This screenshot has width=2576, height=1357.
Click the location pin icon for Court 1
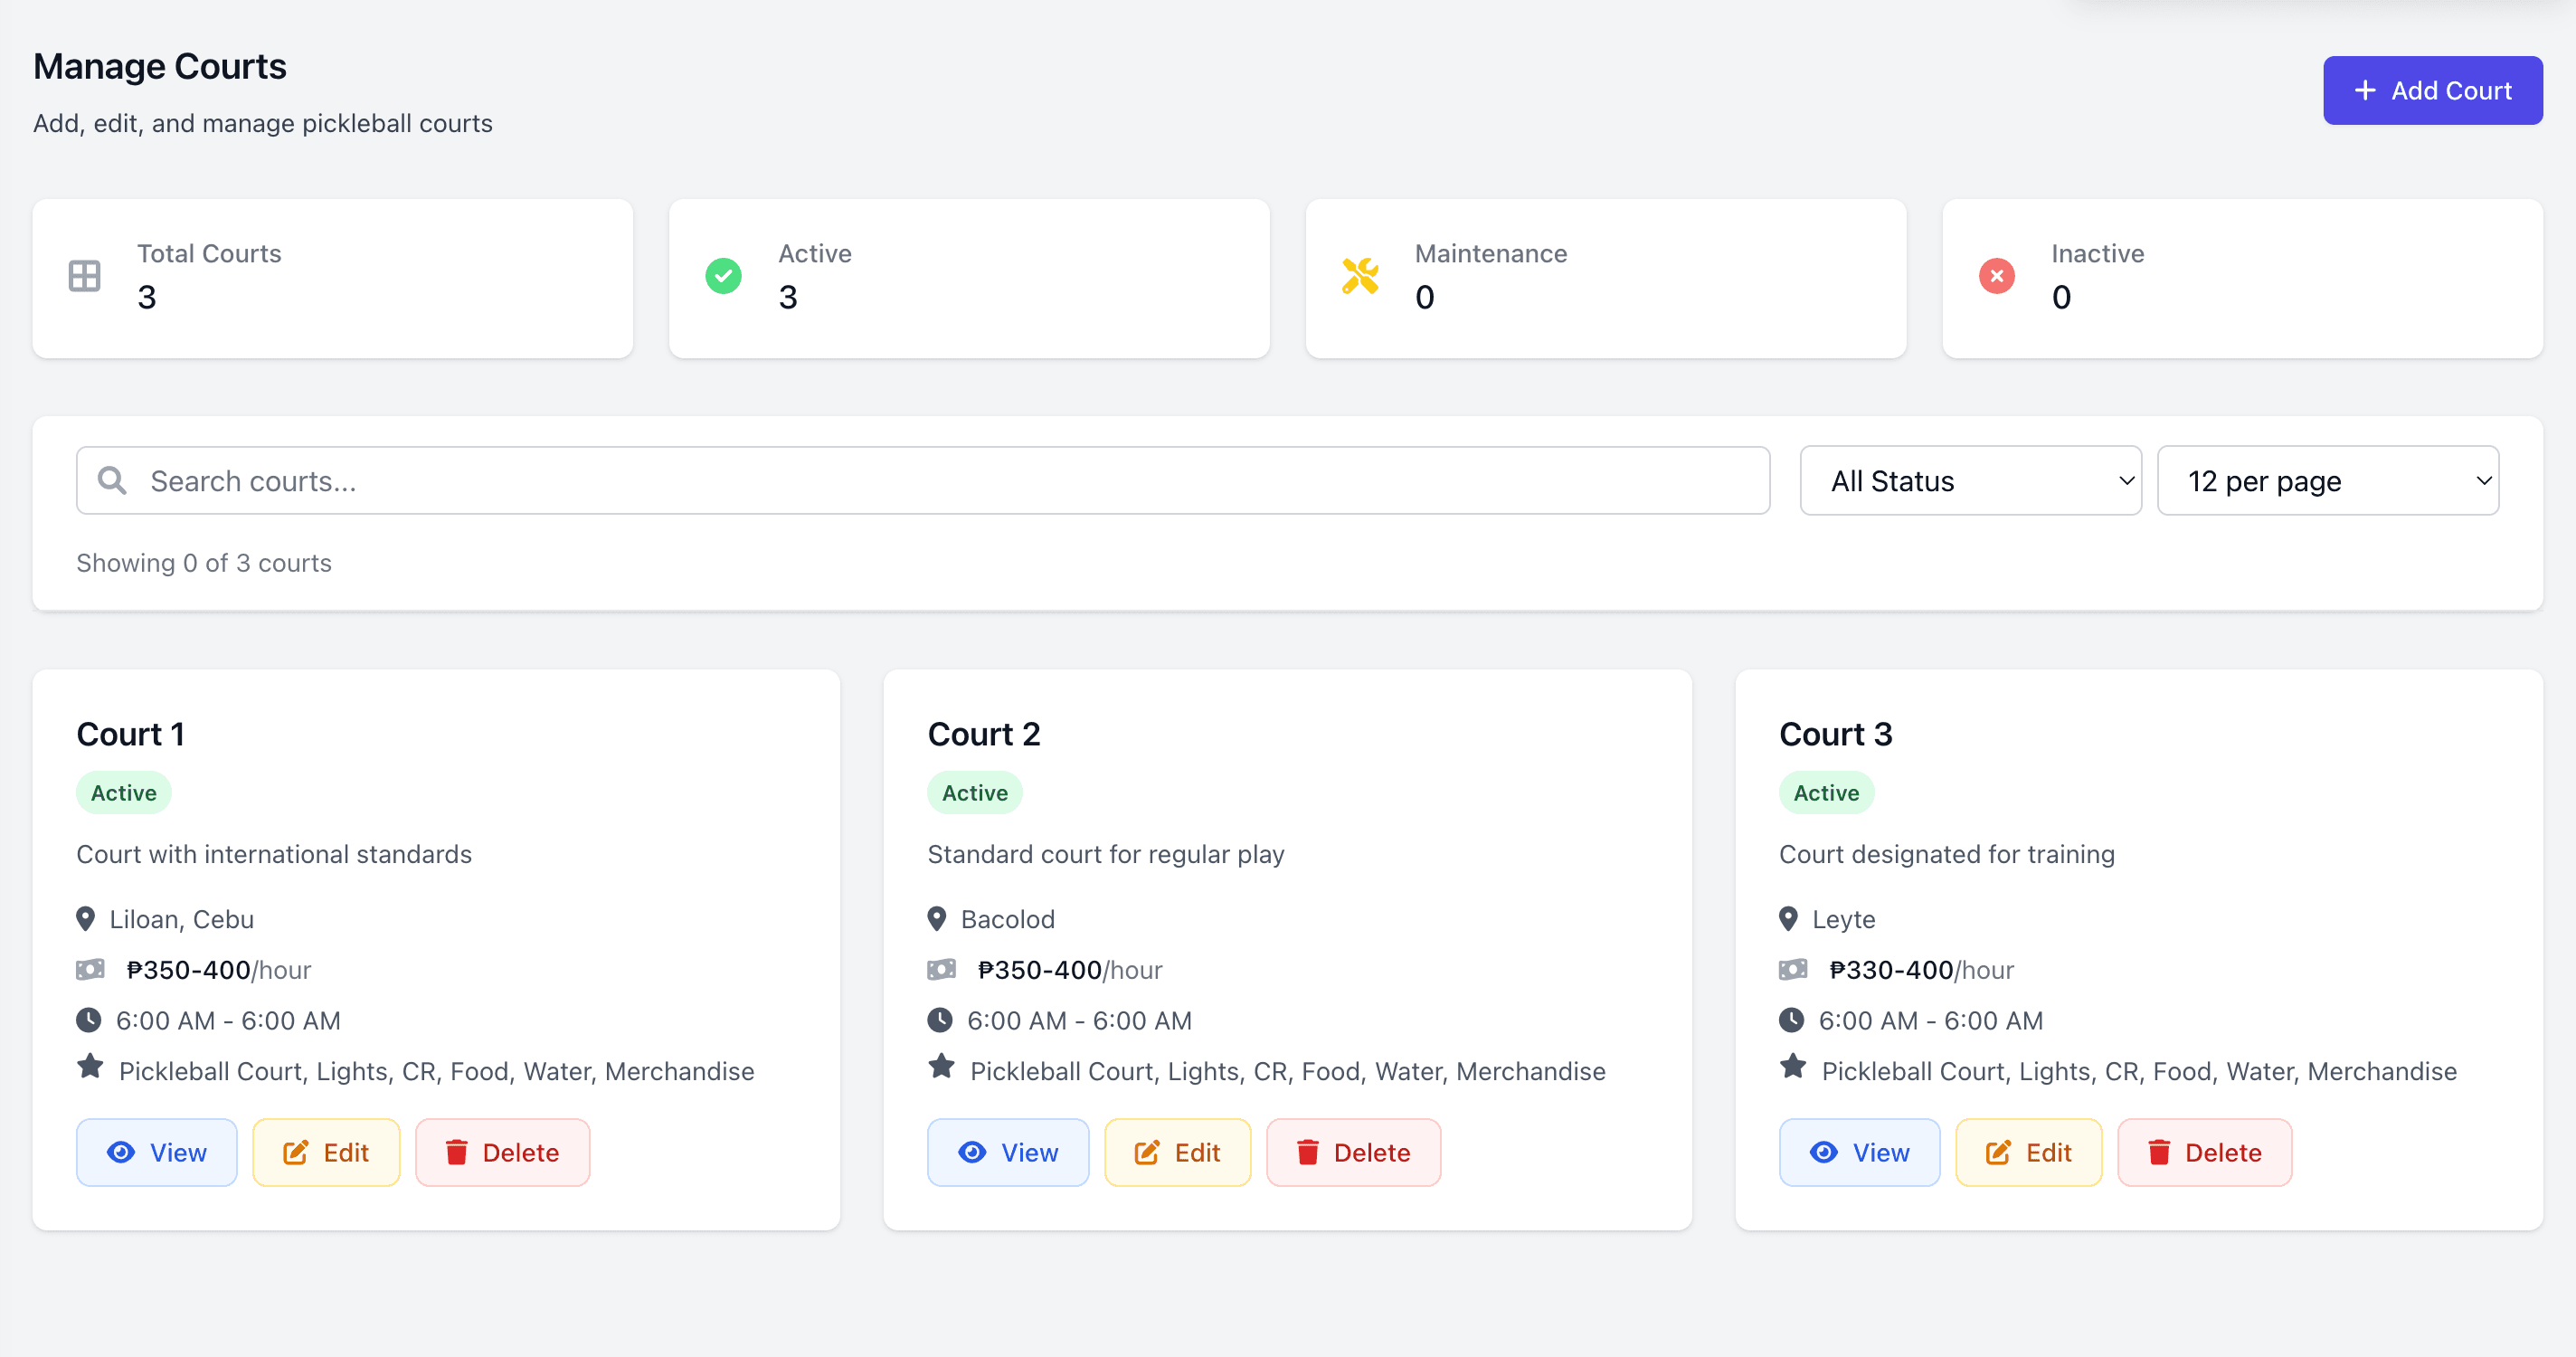(x=86, y=918)
